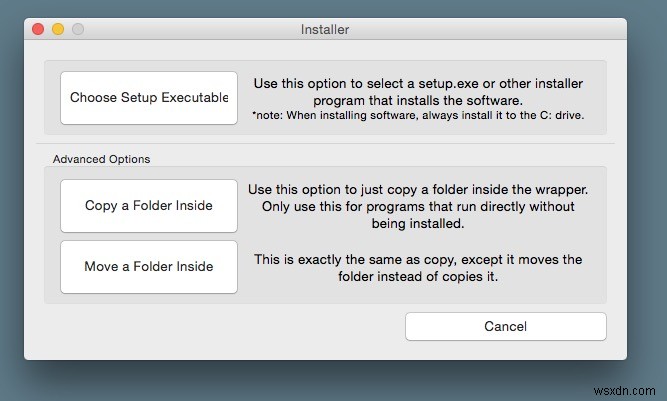Click the copy folder inside wrapper description
Image resolution: width=667 pixels, height=401 pixels.
tap(417, 206)
